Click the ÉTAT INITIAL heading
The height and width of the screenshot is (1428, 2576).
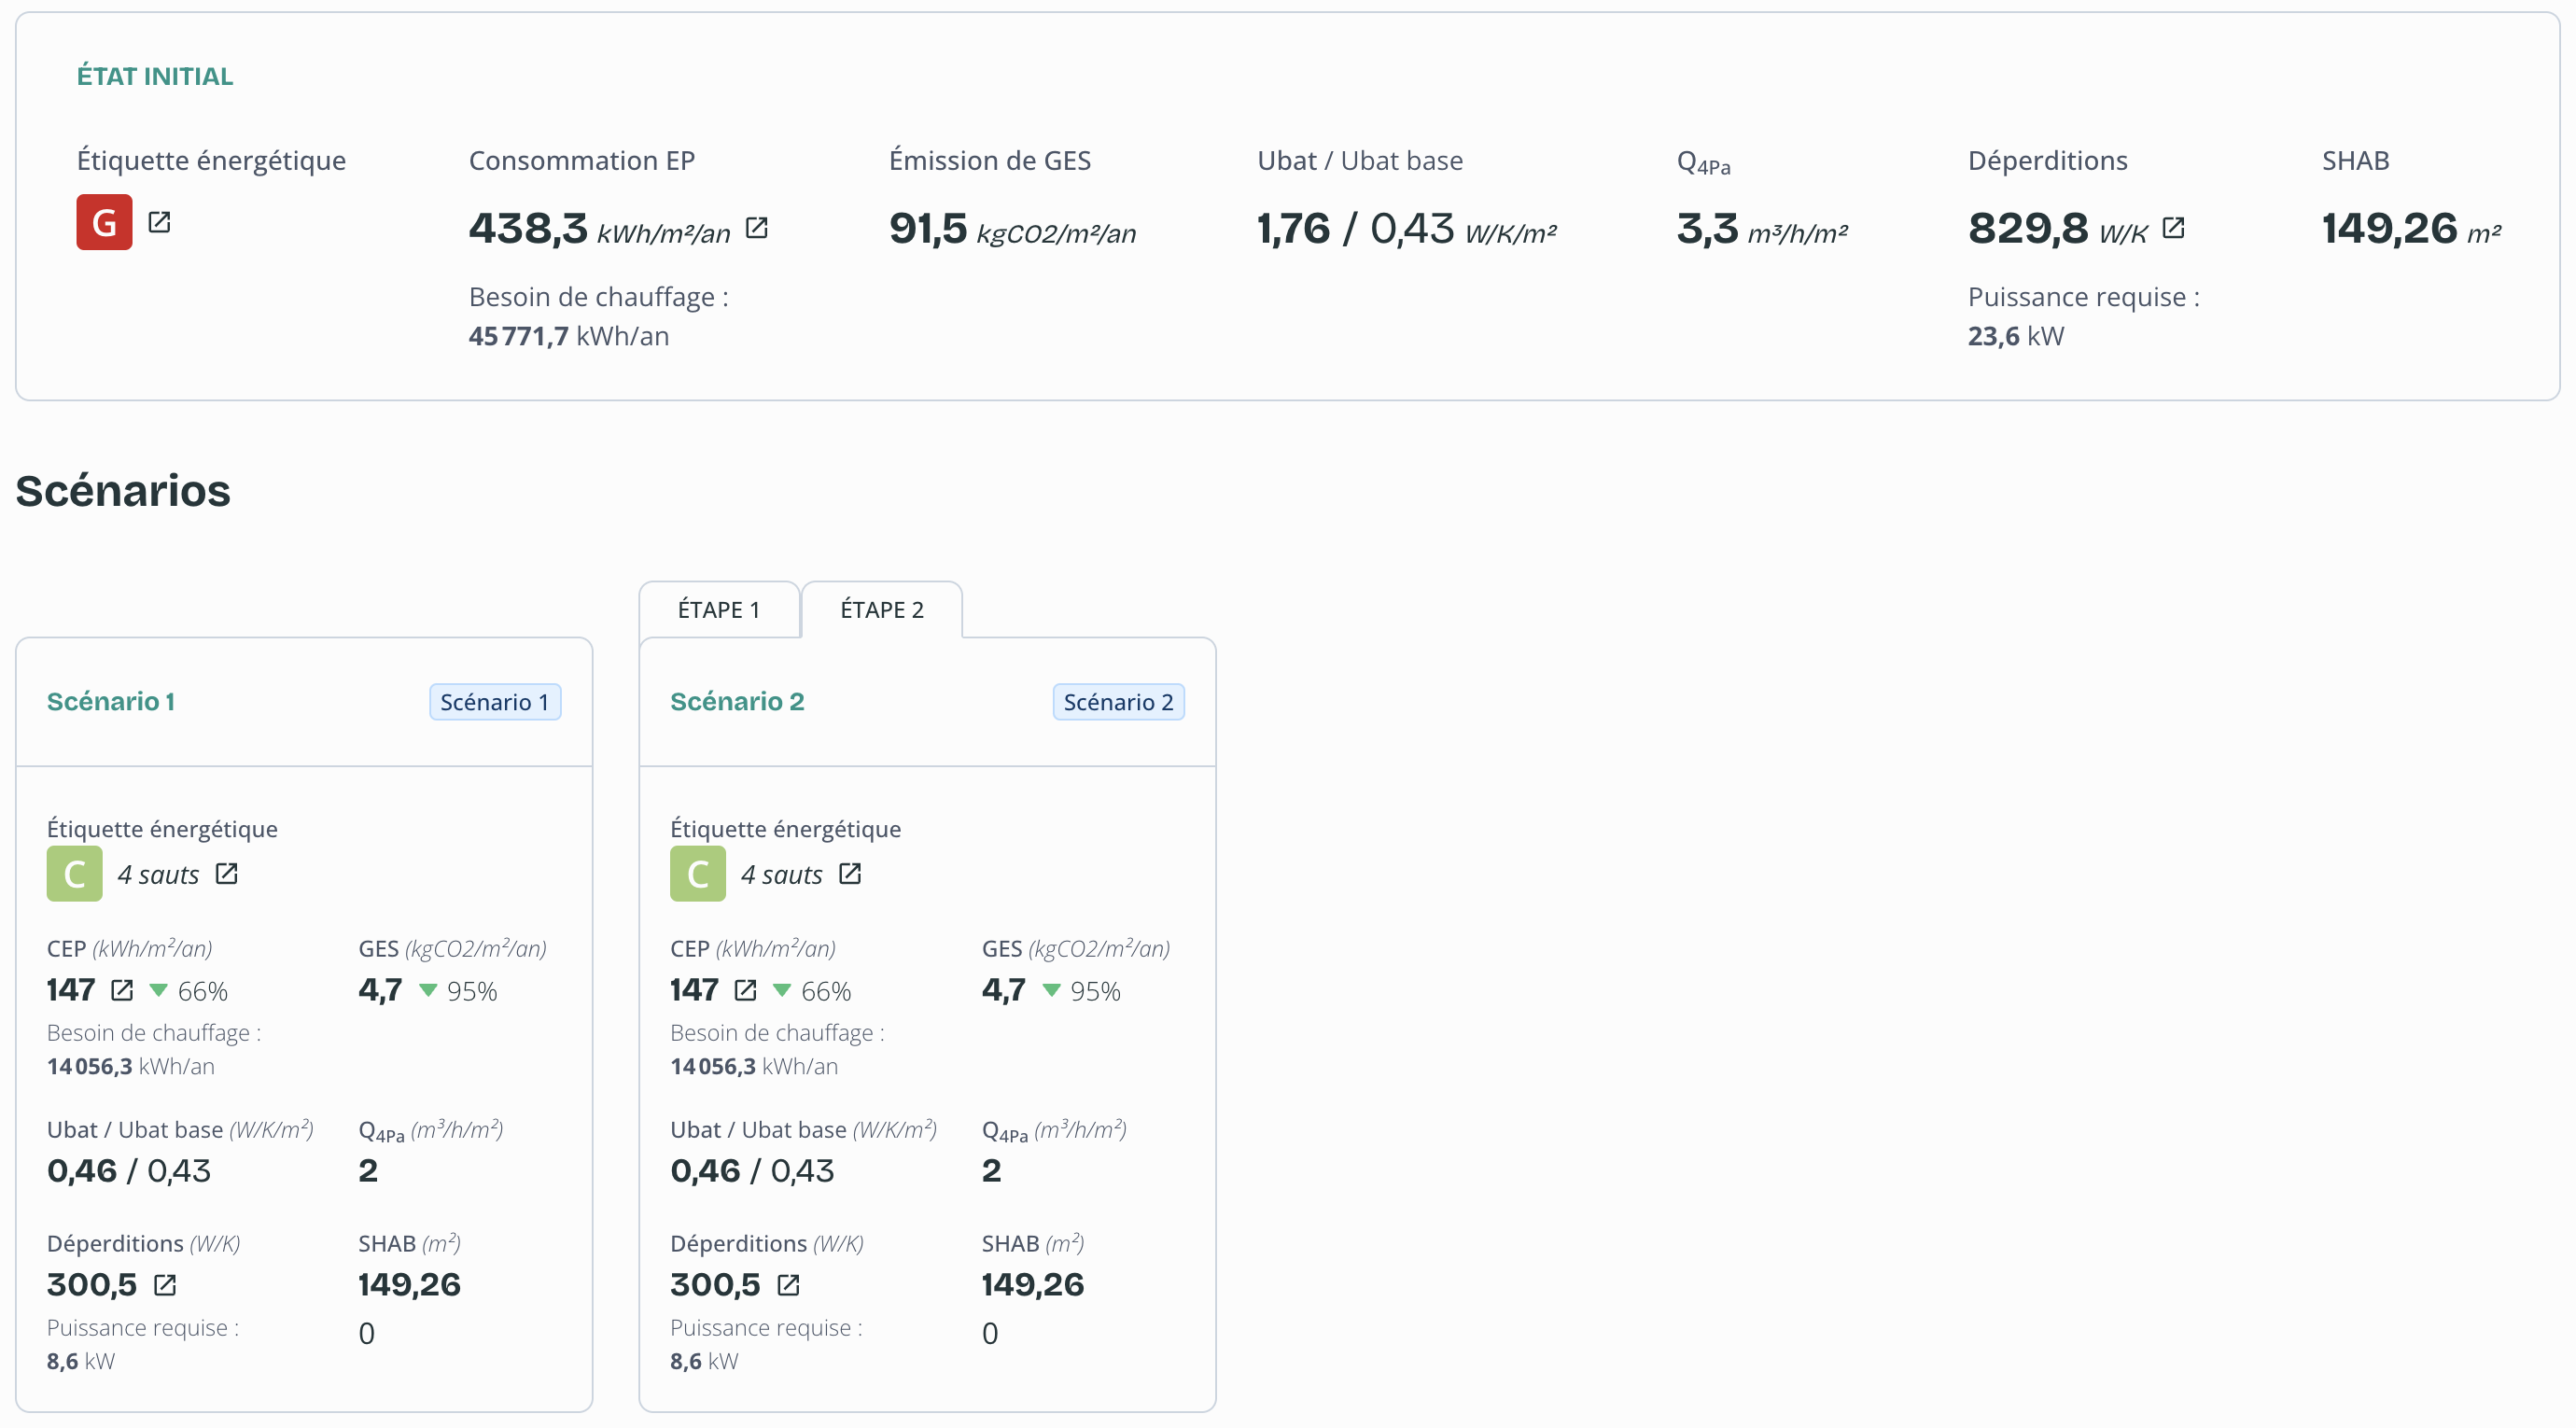coord(155,76)
